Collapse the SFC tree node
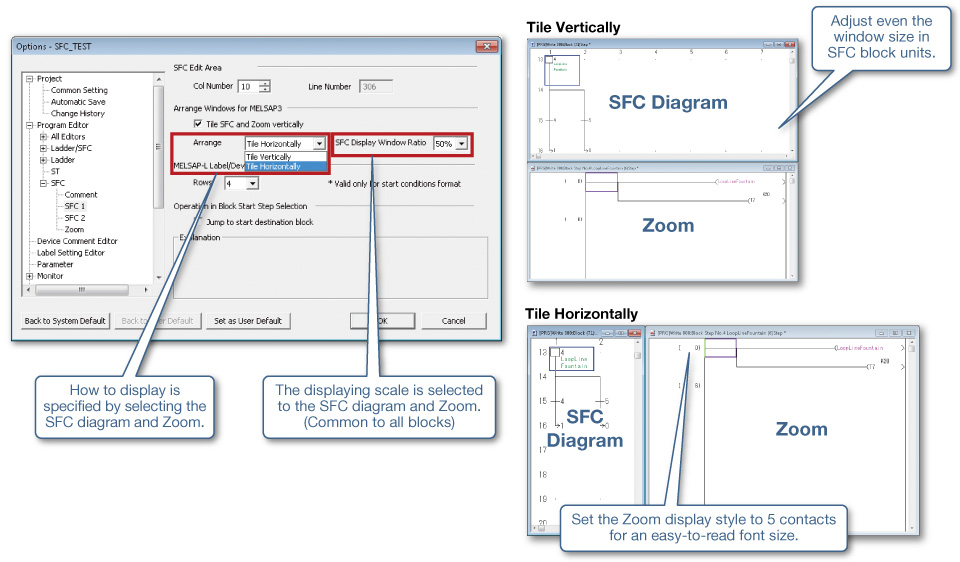This screenshot has width=960, height=562. pos(43,184)
